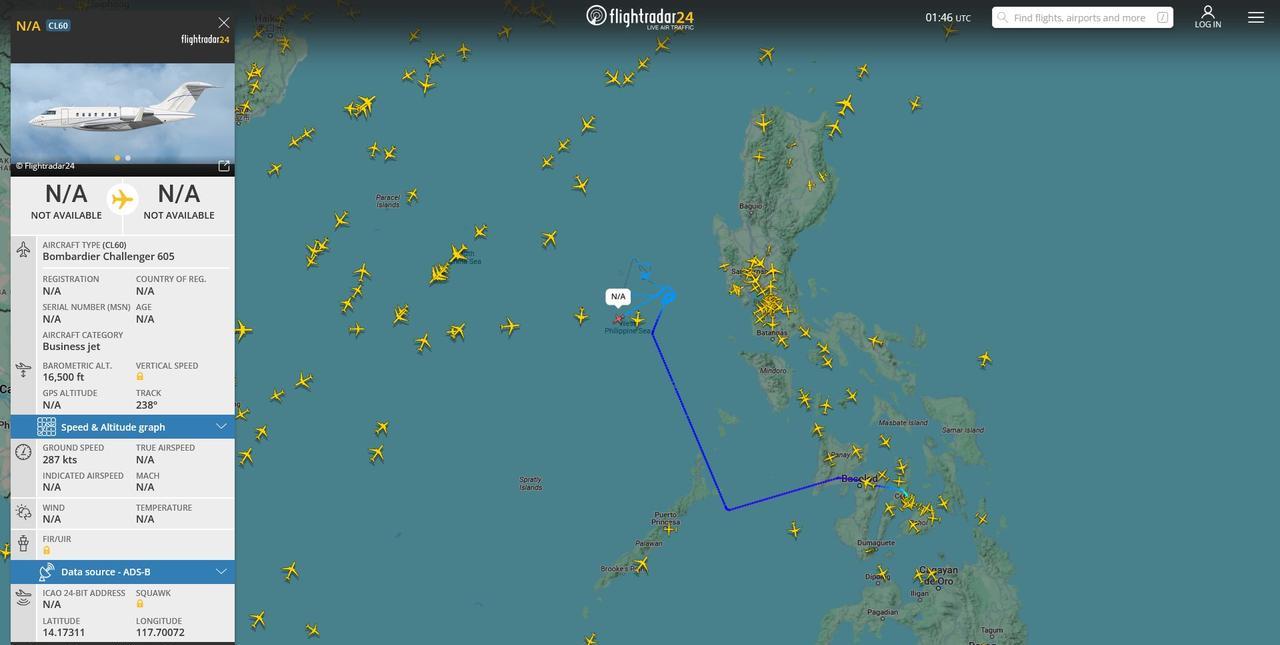Open the hamburger main menu

point(1256,17)
